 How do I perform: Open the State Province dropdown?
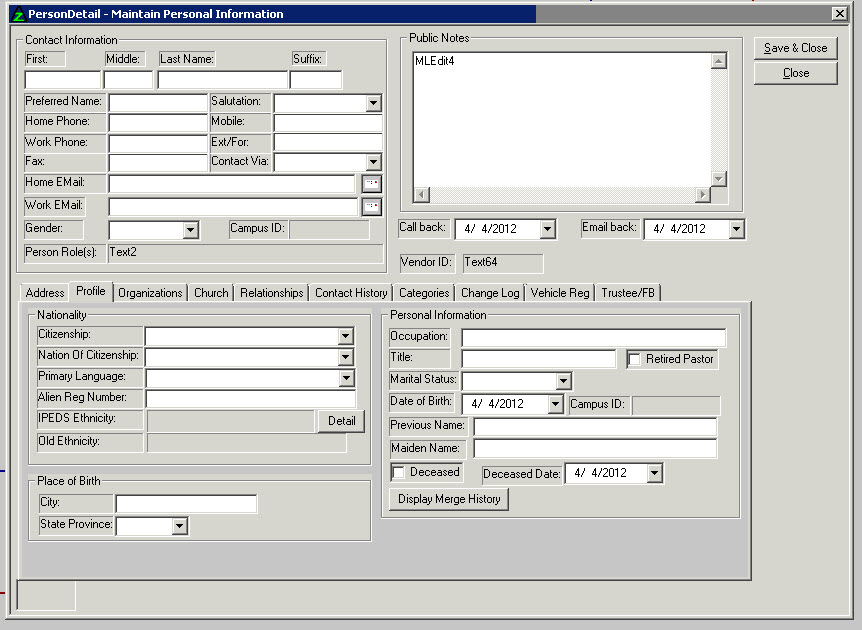tap(180, 526)
